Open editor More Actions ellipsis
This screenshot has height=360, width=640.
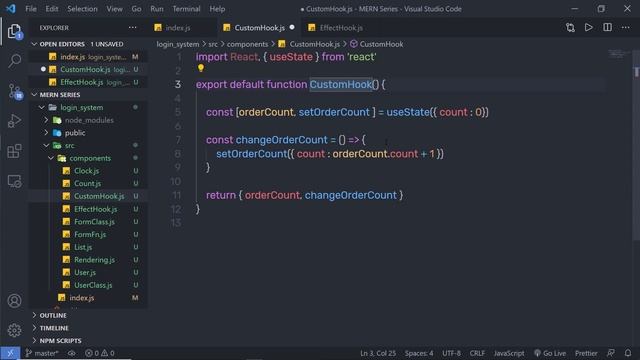click(625, 27)
